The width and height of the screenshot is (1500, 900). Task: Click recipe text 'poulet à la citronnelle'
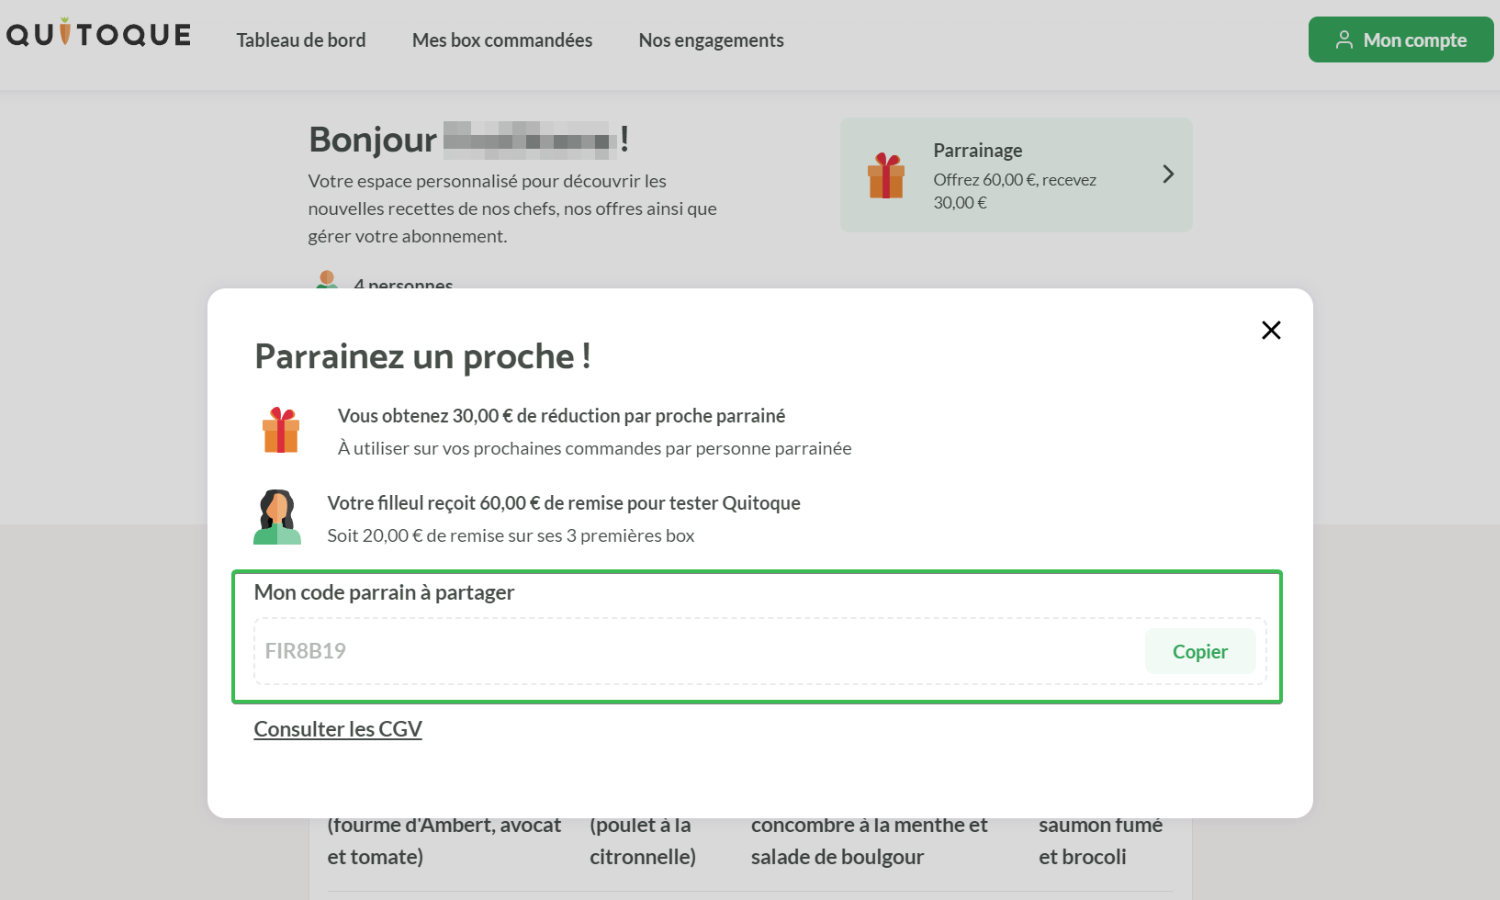click(643, 841)
